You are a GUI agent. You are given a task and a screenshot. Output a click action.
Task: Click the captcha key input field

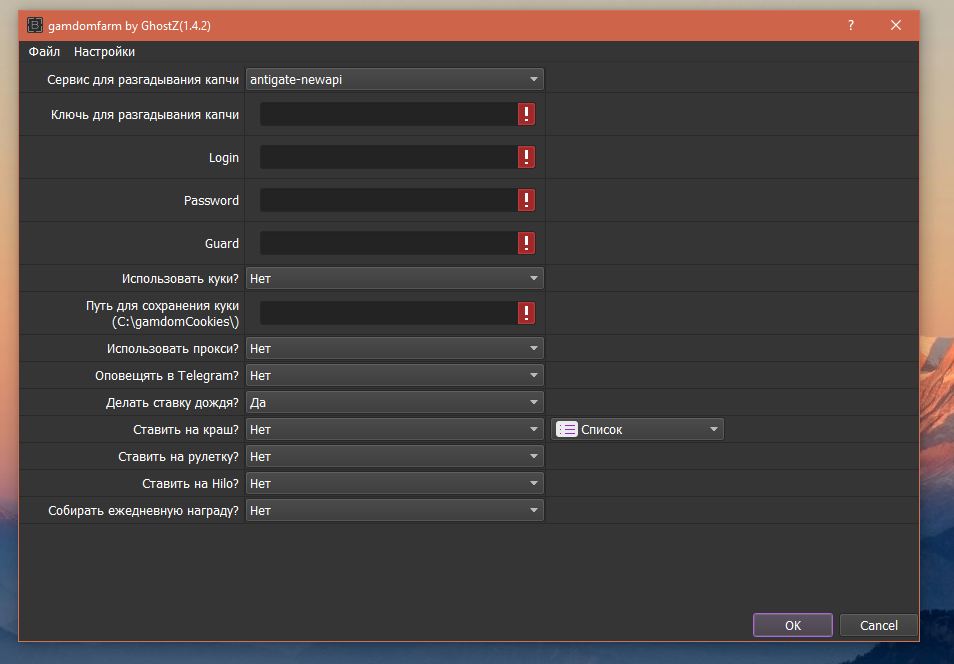tap(389, 114)
